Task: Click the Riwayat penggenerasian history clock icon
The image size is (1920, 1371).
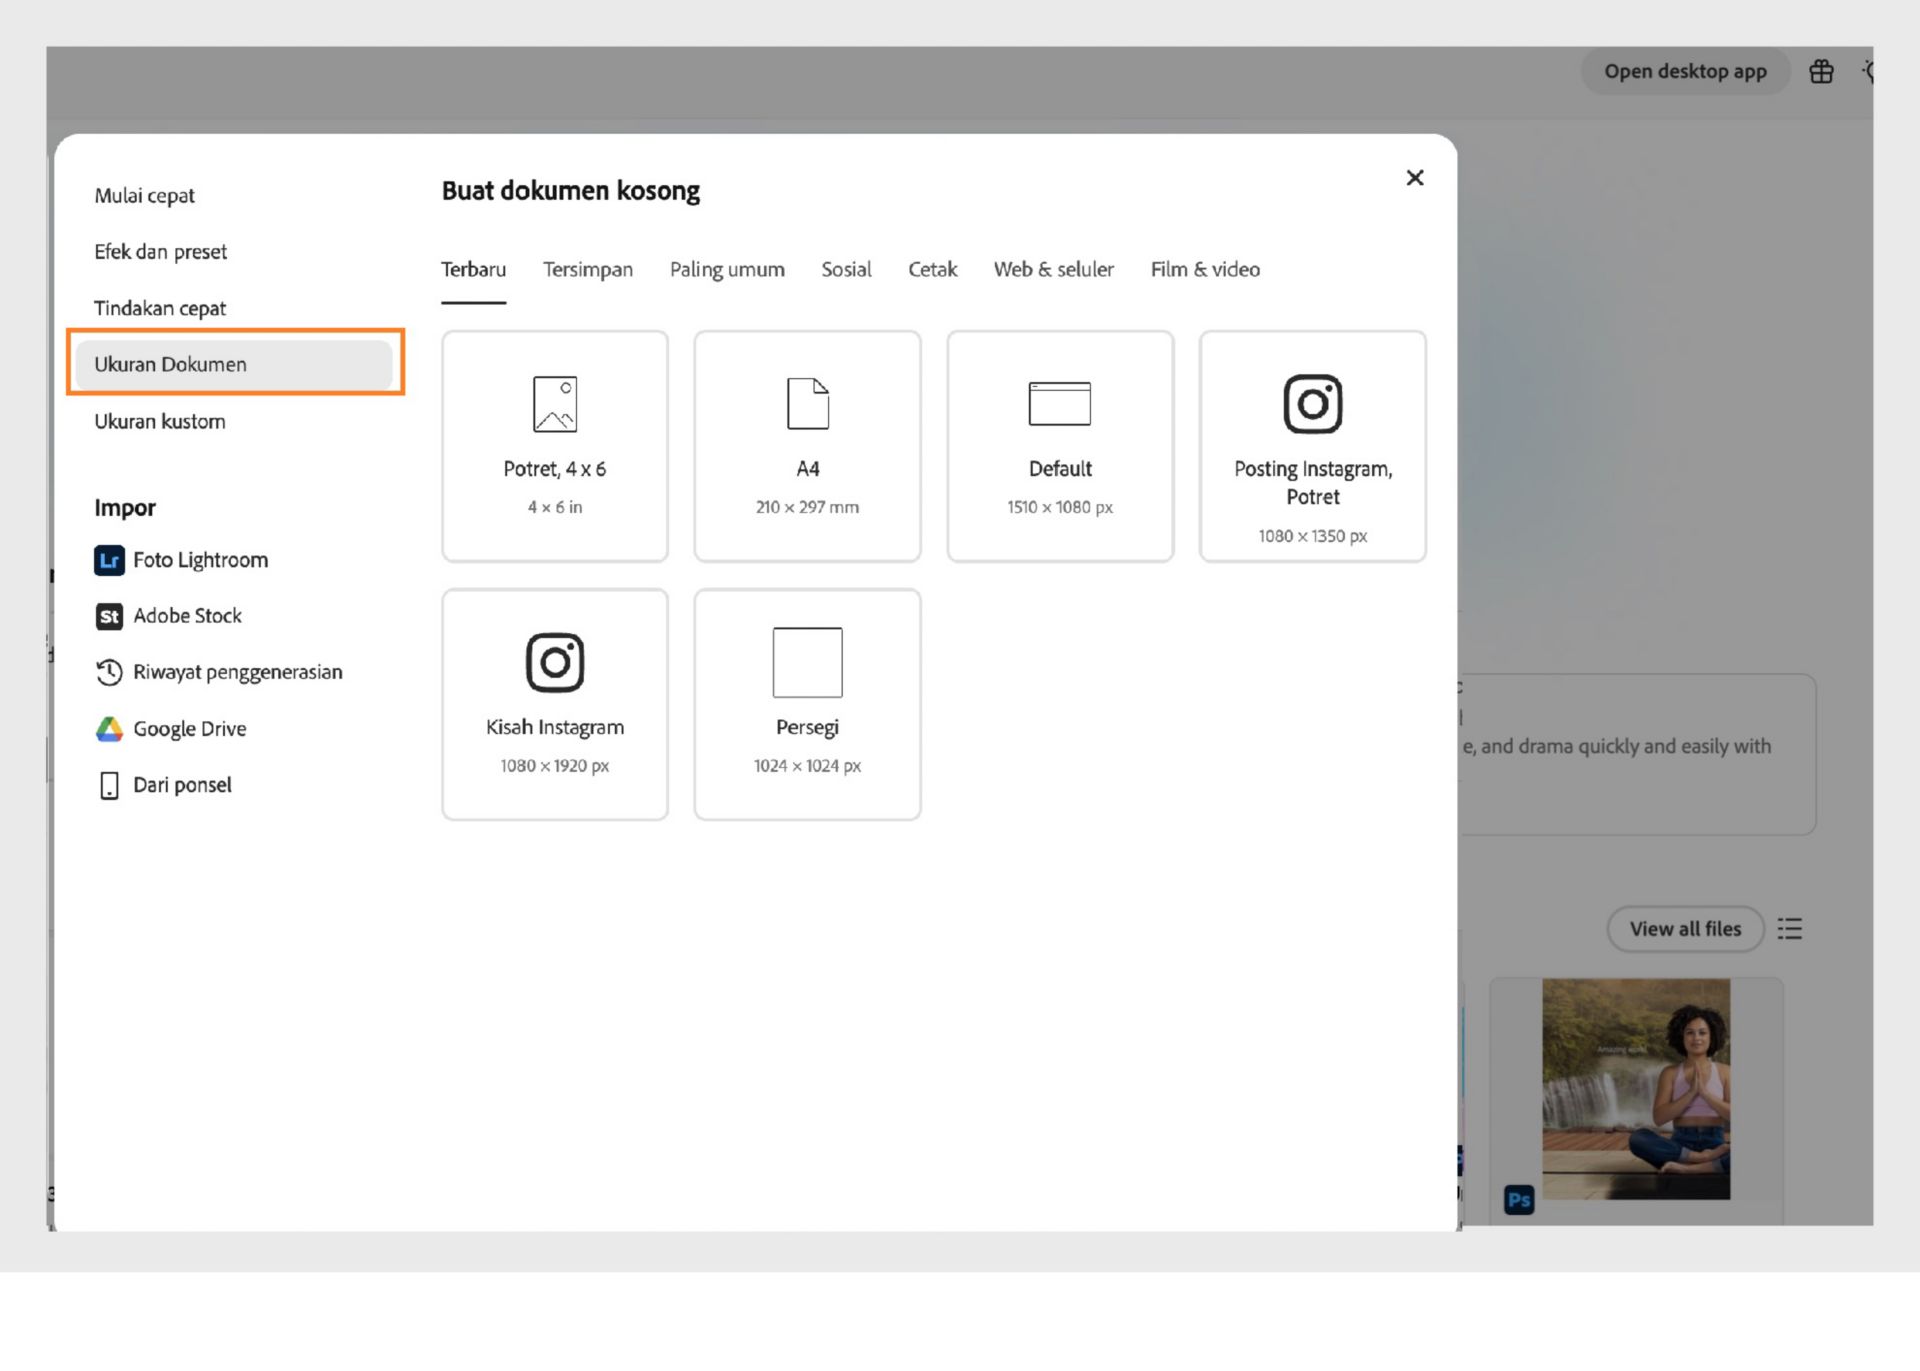Action: tap(109, 672)
